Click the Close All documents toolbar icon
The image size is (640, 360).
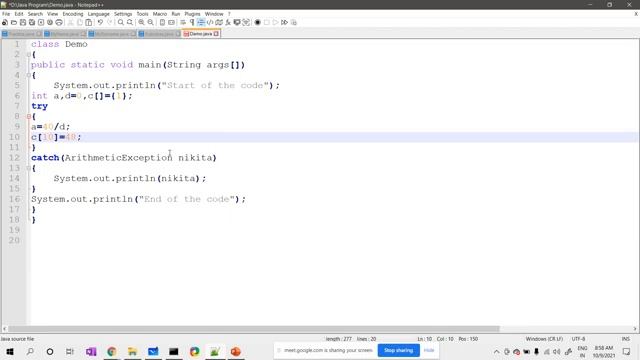point(50,22)
